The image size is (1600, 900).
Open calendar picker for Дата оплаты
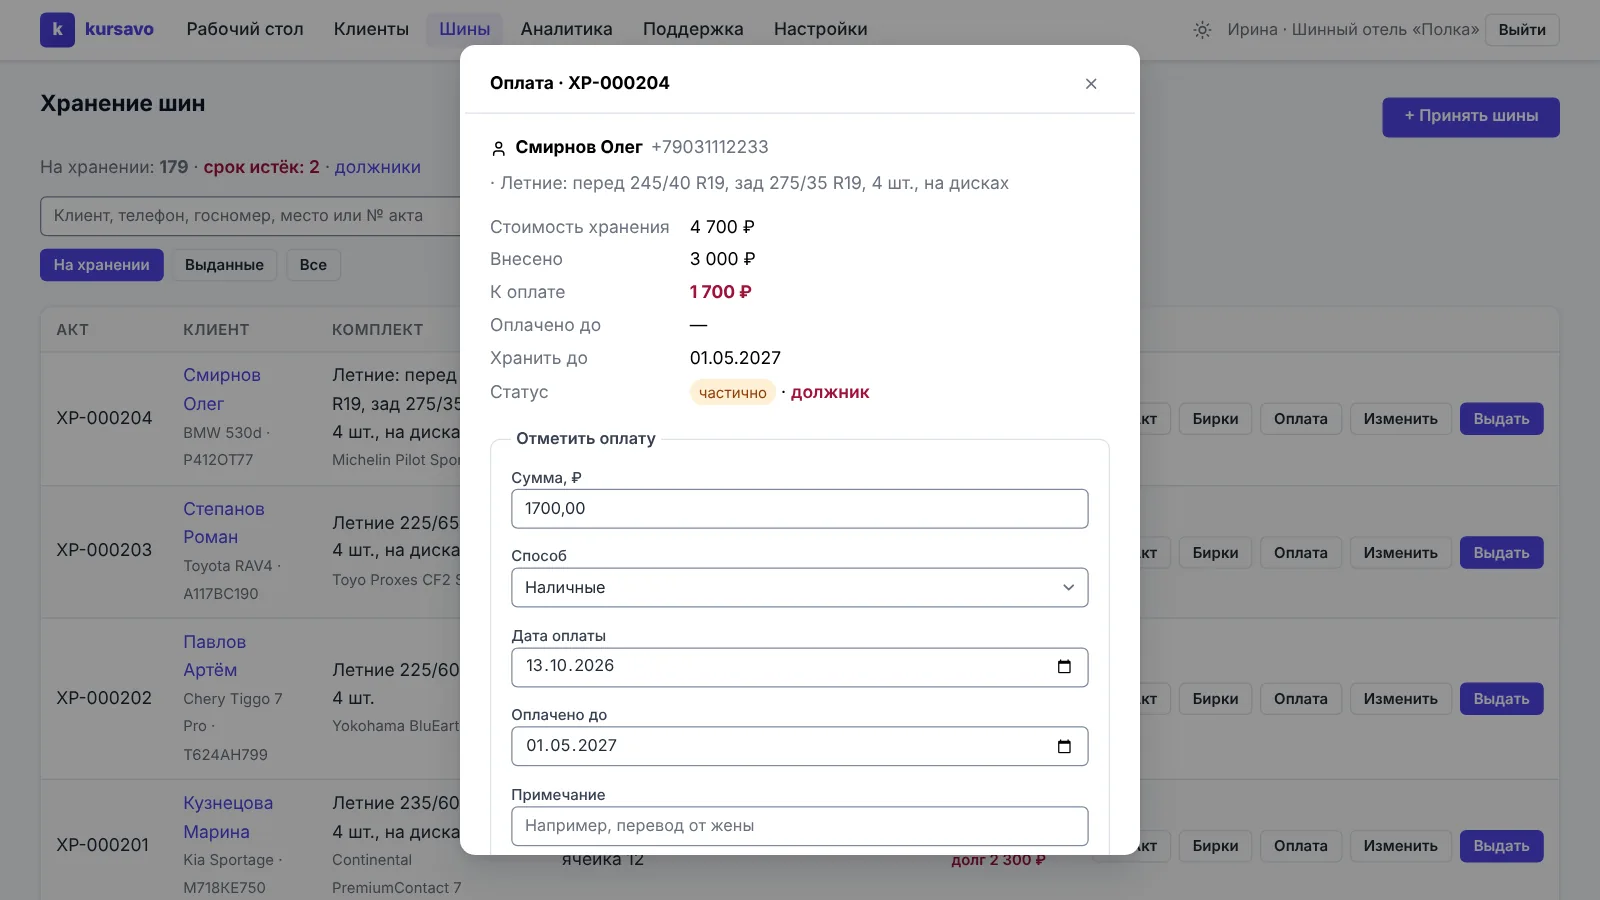[x=1064, y=667]
